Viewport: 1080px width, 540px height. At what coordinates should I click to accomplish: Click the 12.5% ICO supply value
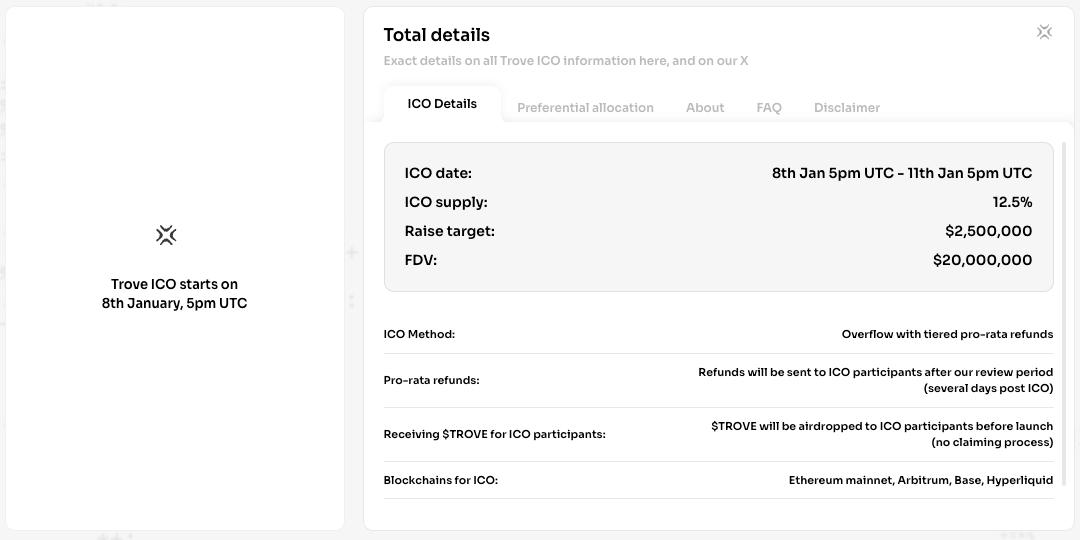1012,202
